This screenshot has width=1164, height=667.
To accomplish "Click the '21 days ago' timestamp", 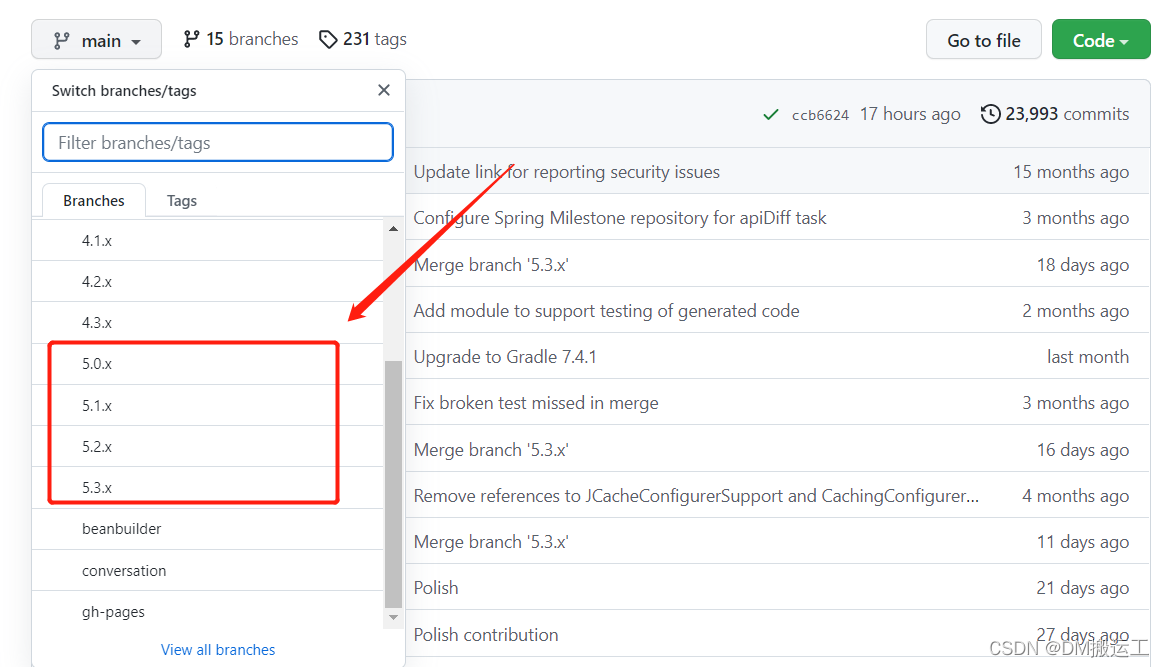I will coord(1083,588).
